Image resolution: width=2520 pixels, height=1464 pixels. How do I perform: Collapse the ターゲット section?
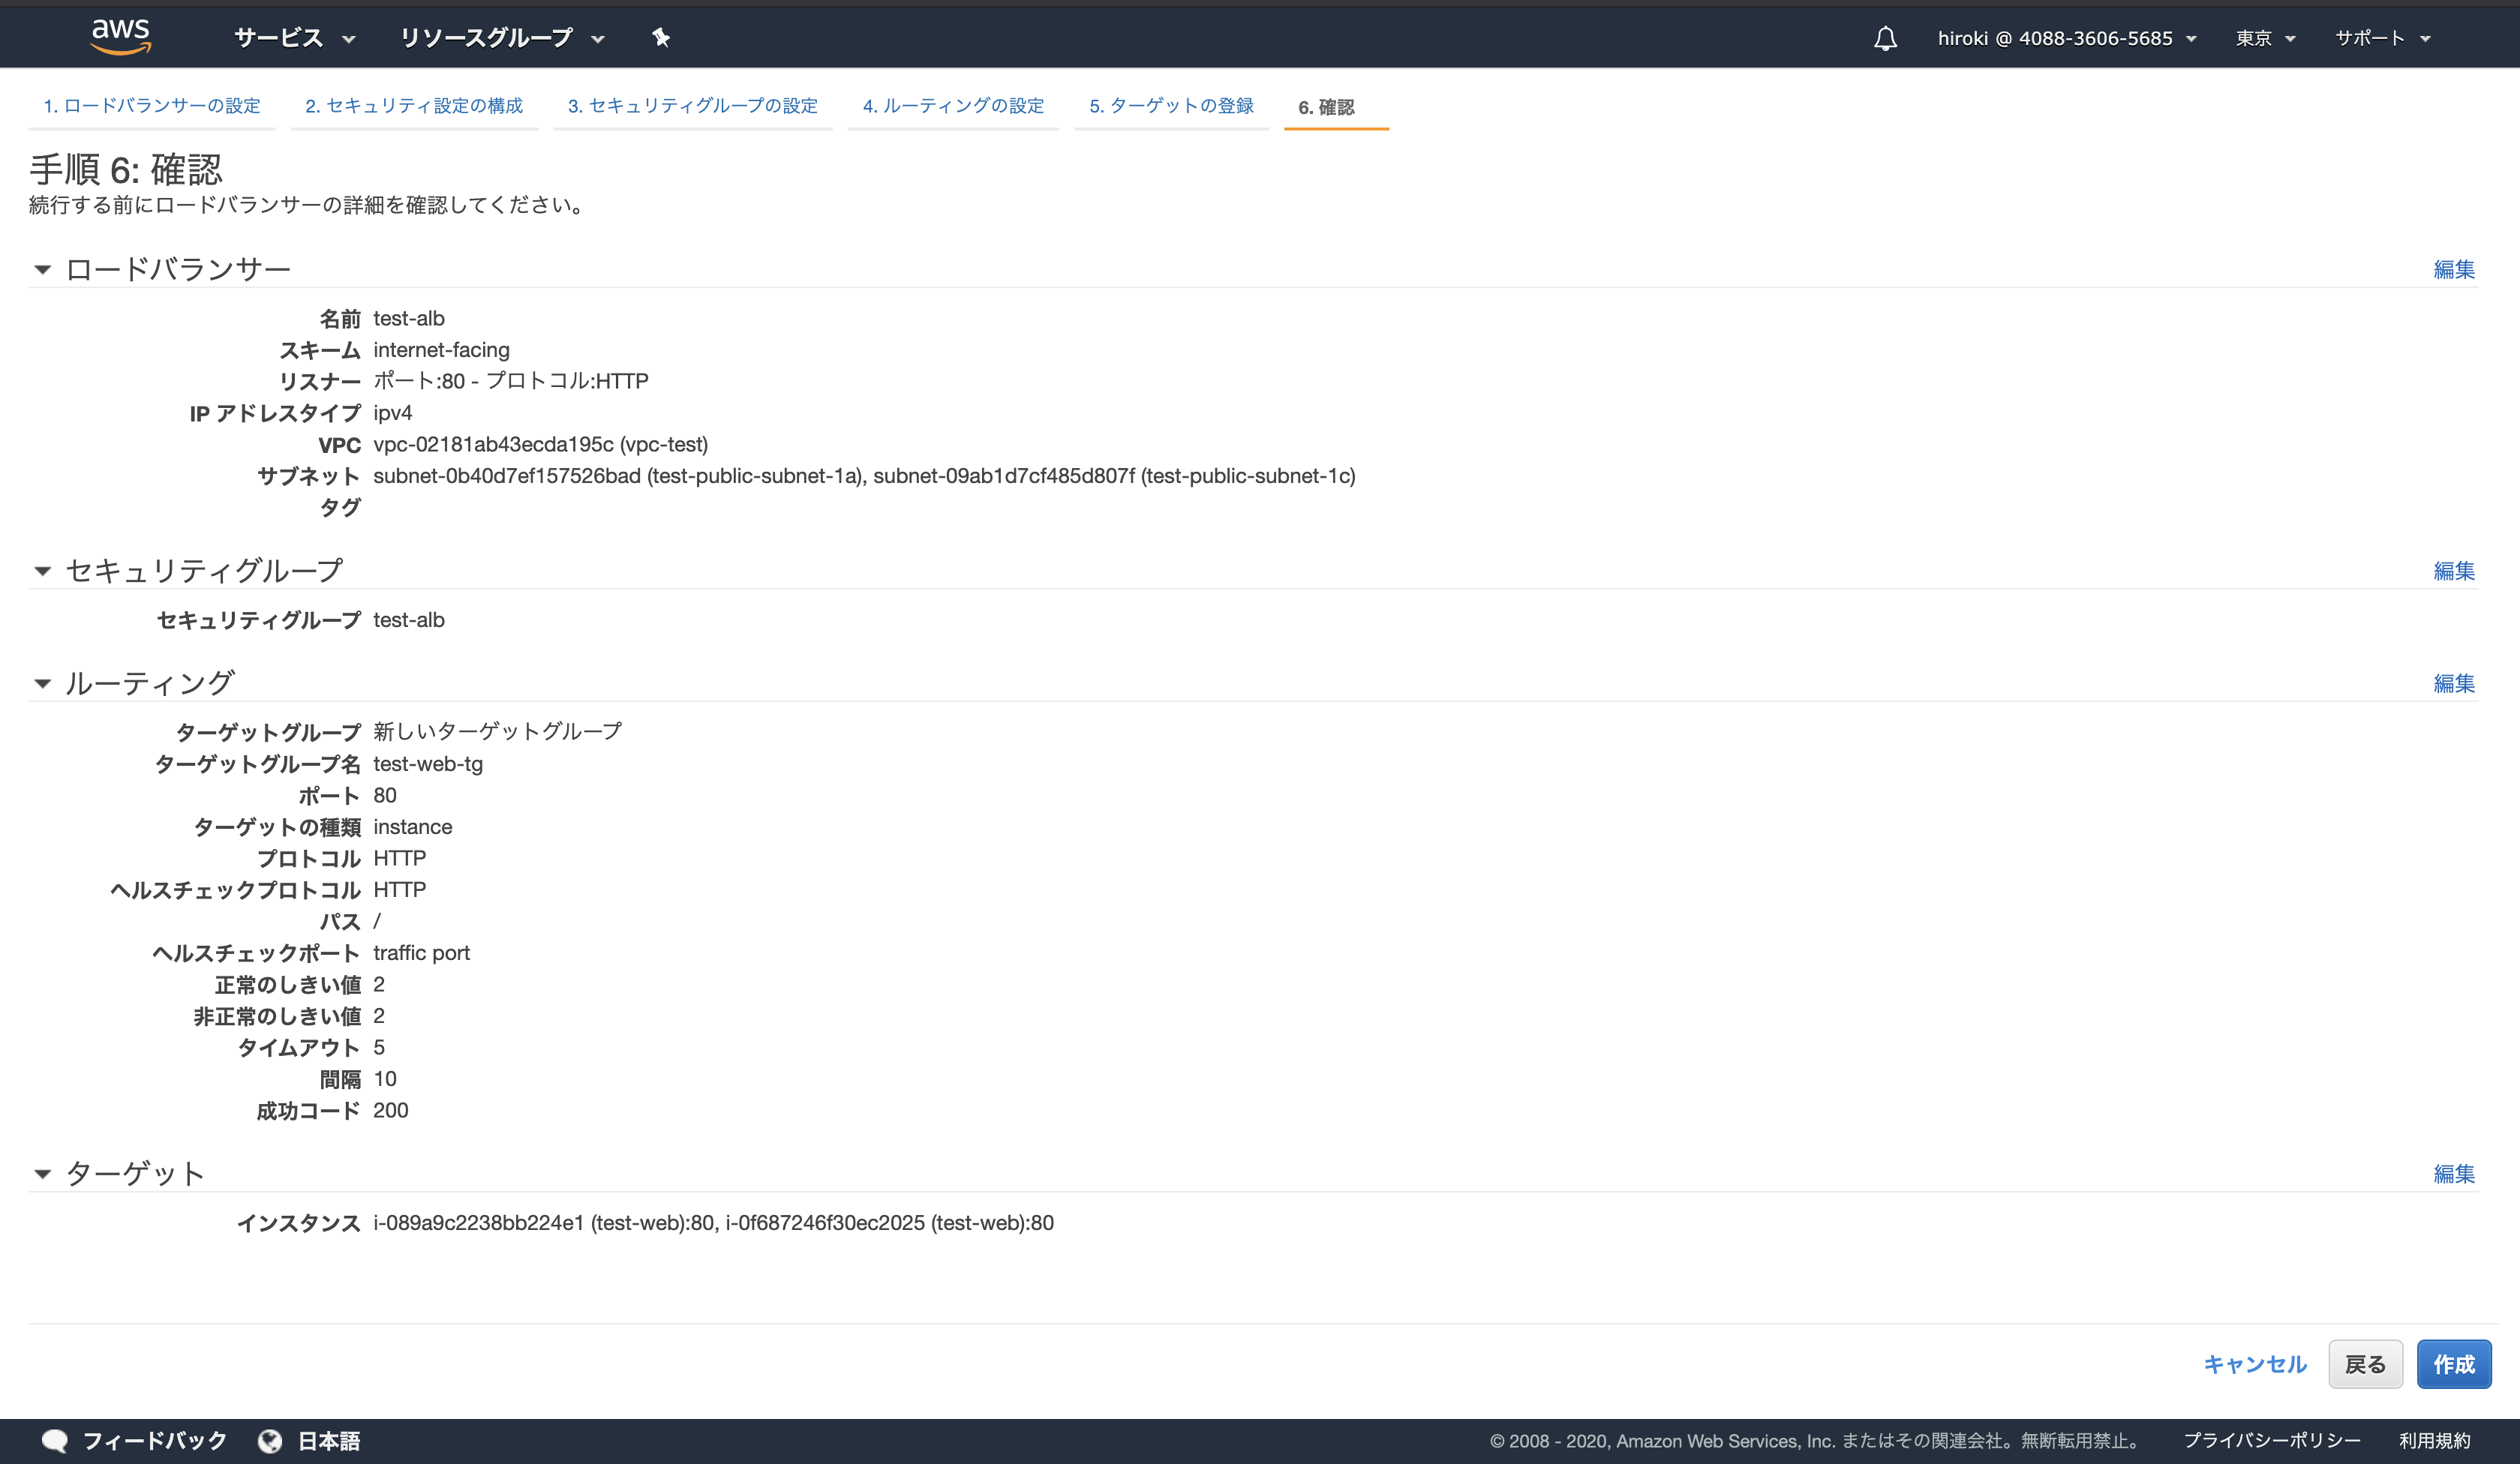point(42,1174)
